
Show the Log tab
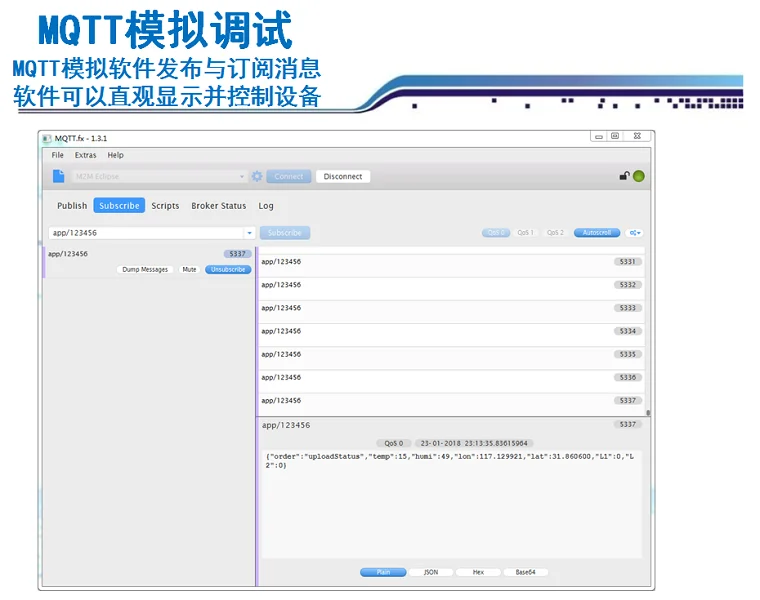[x=266, y=205]
